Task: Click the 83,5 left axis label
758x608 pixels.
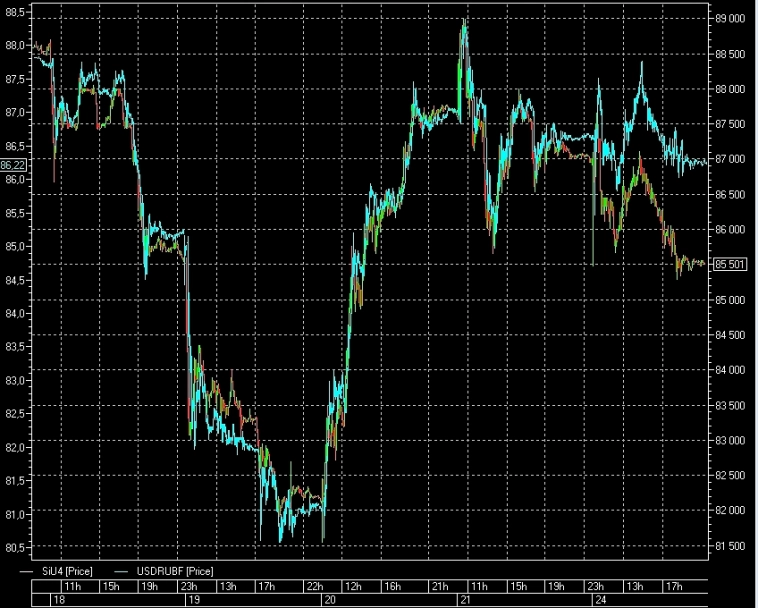Action: click(x=15, y=347)
